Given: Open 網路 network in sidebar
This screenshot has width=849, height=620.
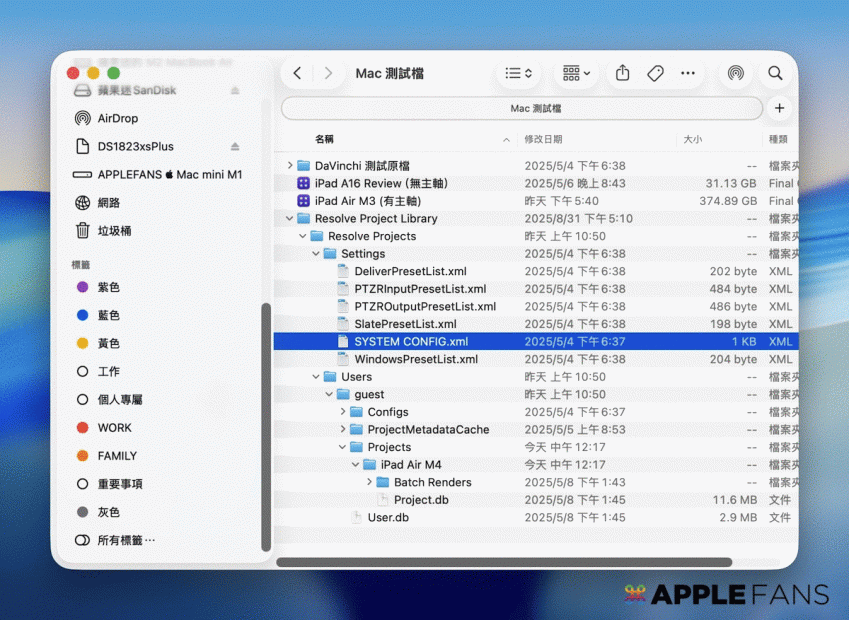Looking at the screenshot, I should (108, 202).
